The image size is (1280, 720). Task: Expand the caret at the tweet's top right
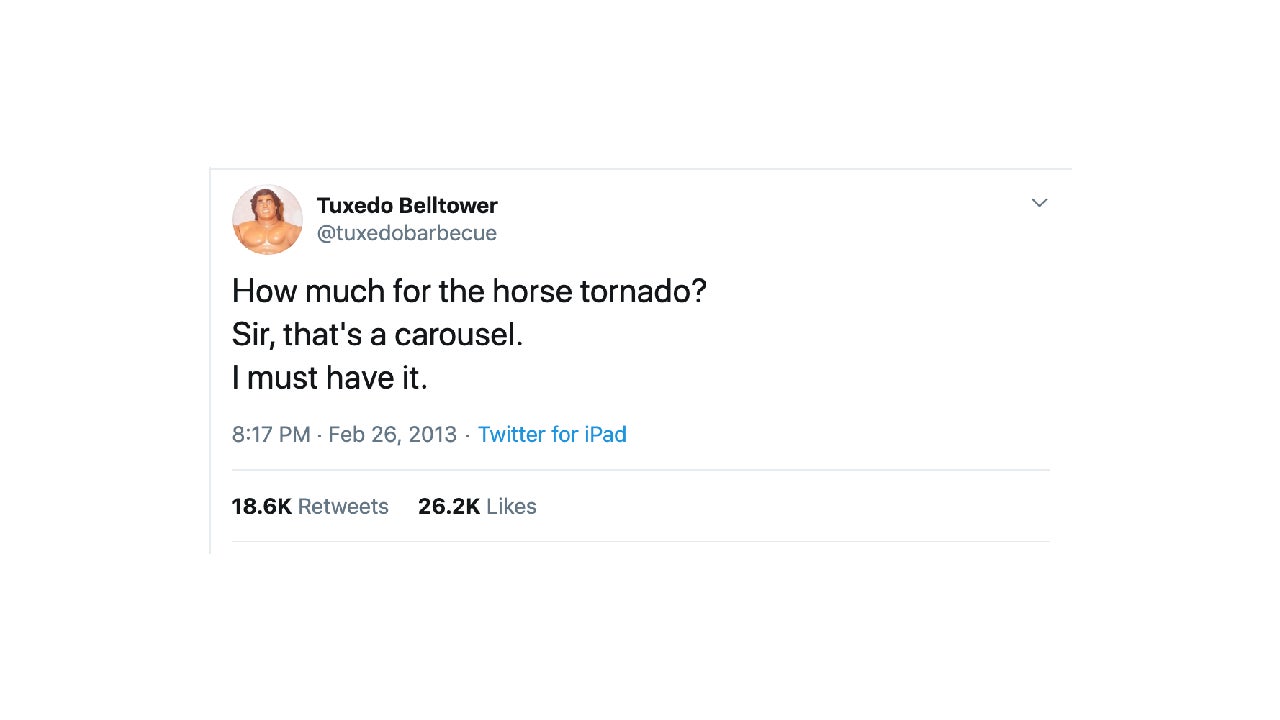pos(1039,203)
